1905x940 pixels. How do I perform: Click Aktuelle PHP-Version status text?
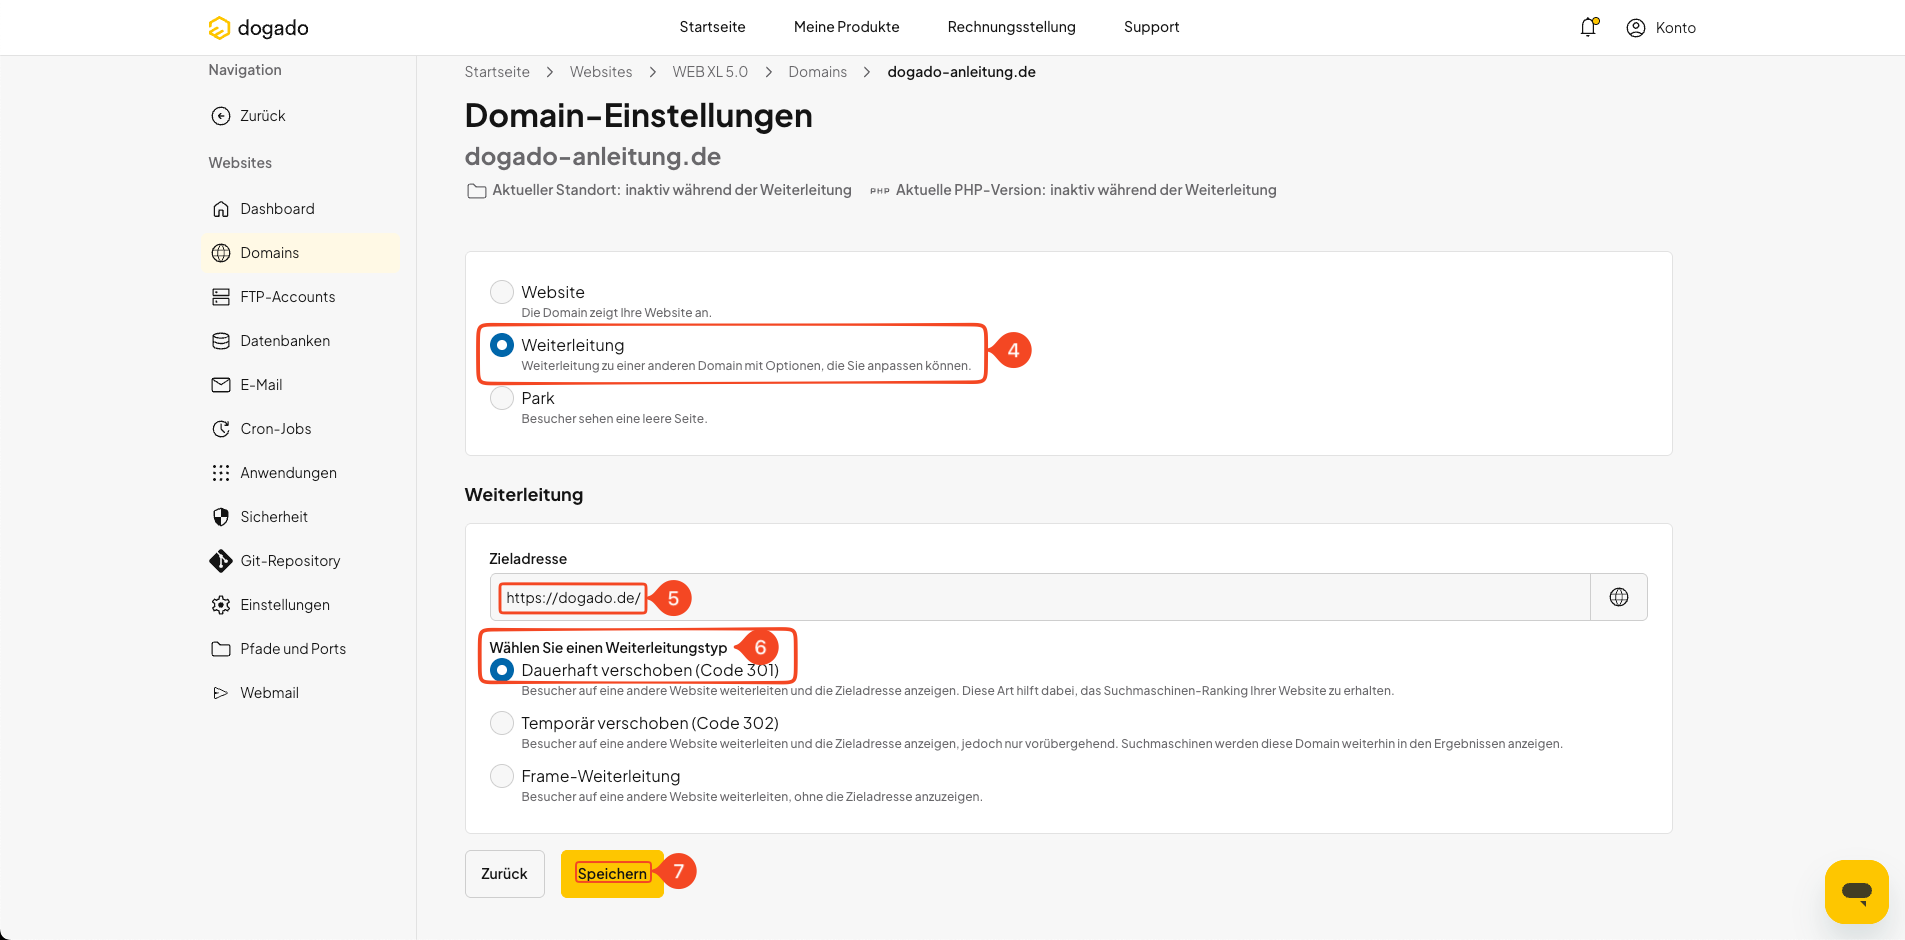tap(1086, 190)
